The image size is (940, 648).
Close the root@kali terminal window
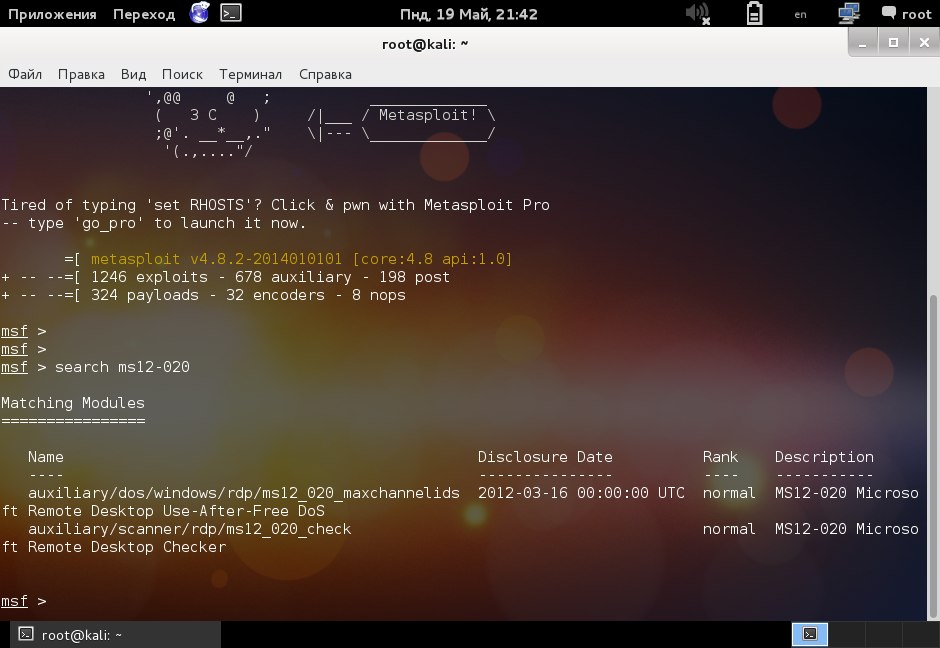(924, 43)
